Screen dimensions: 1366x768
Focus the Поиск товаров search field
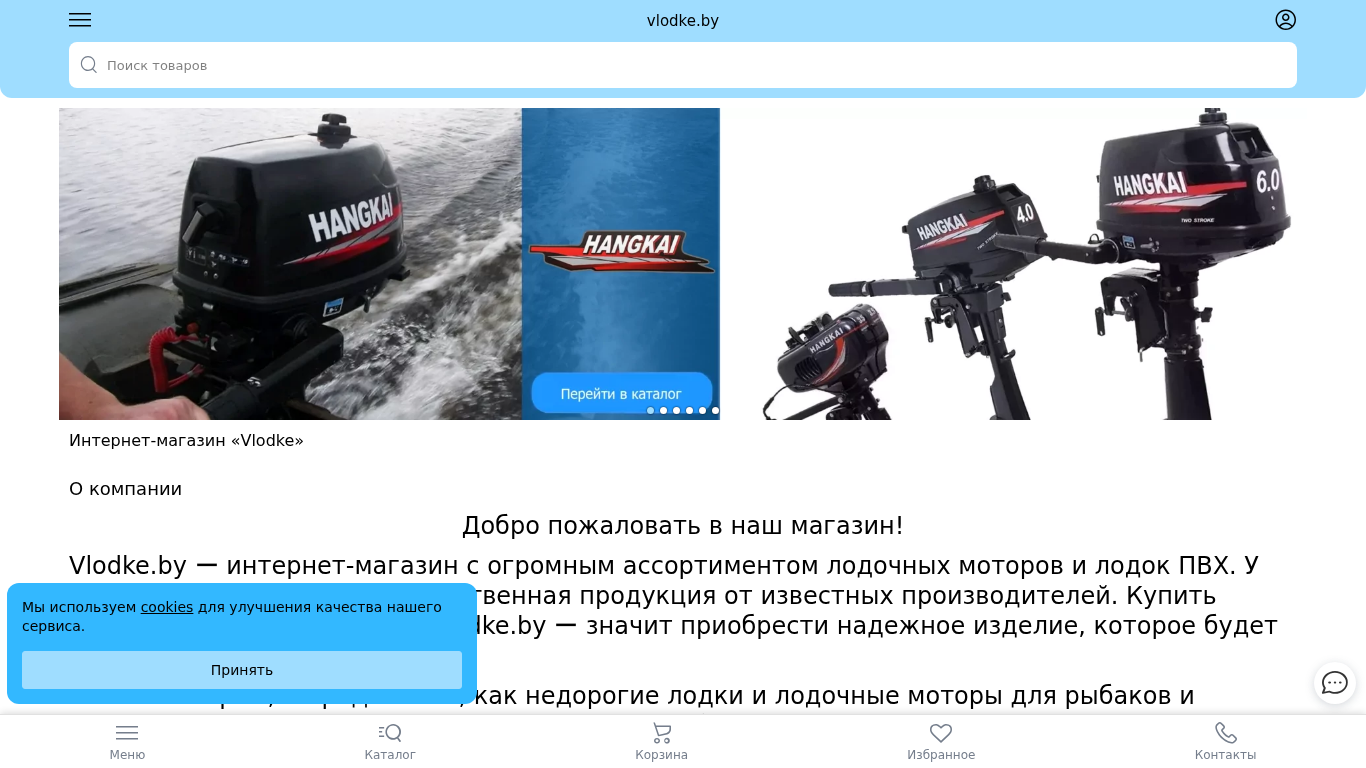coord(690,65)
